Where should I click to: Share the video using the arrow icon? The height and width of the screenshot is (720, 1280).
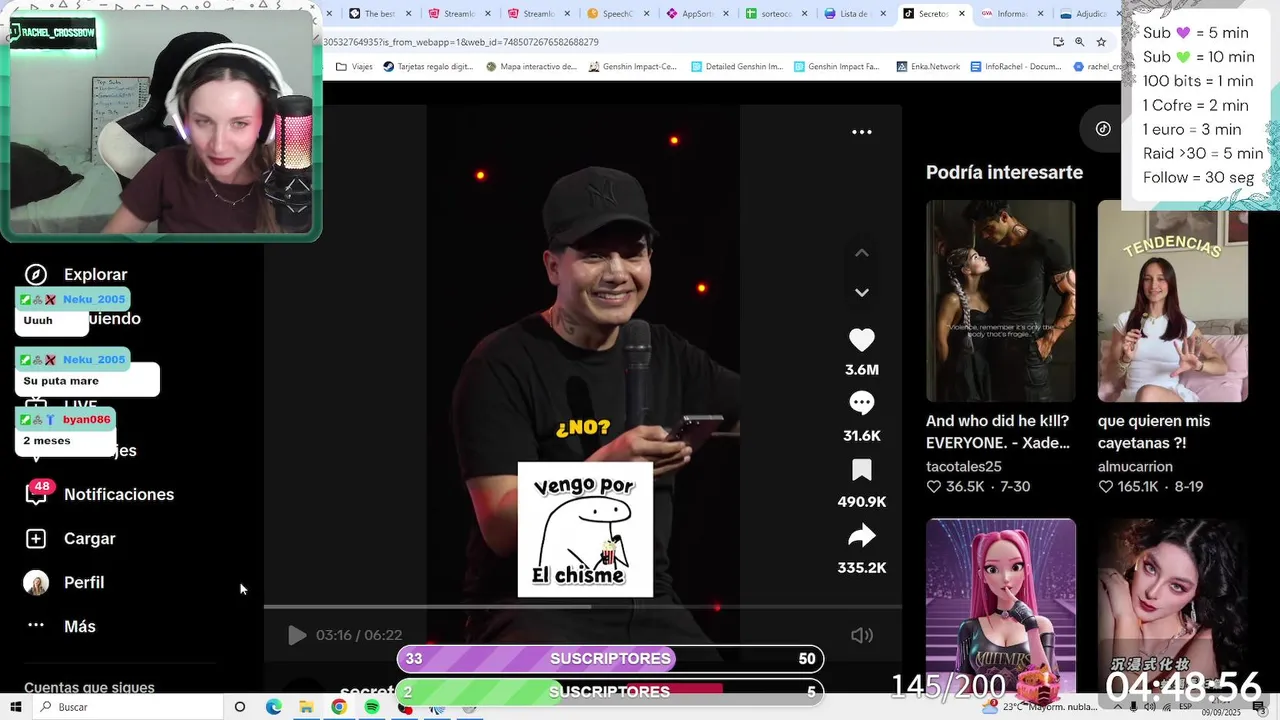861,536
